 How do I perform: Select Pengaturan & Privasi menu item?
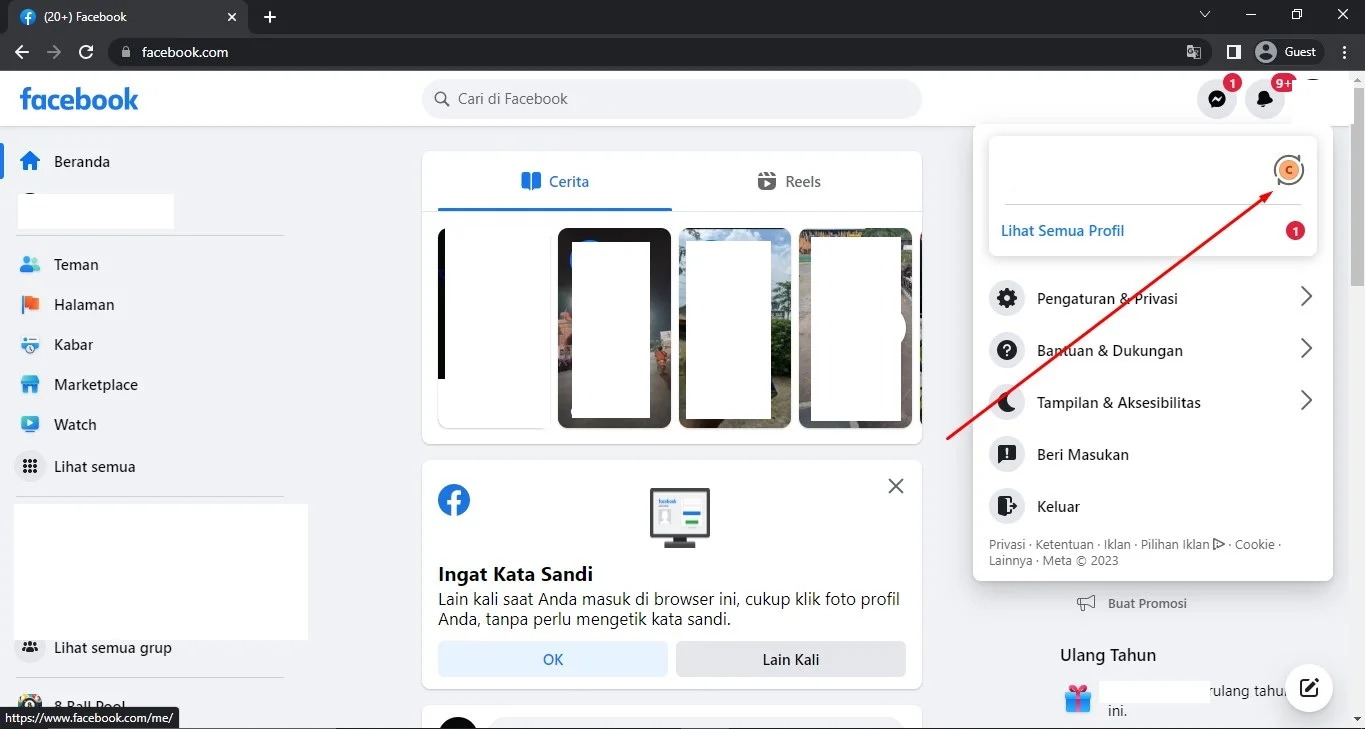1153,298
